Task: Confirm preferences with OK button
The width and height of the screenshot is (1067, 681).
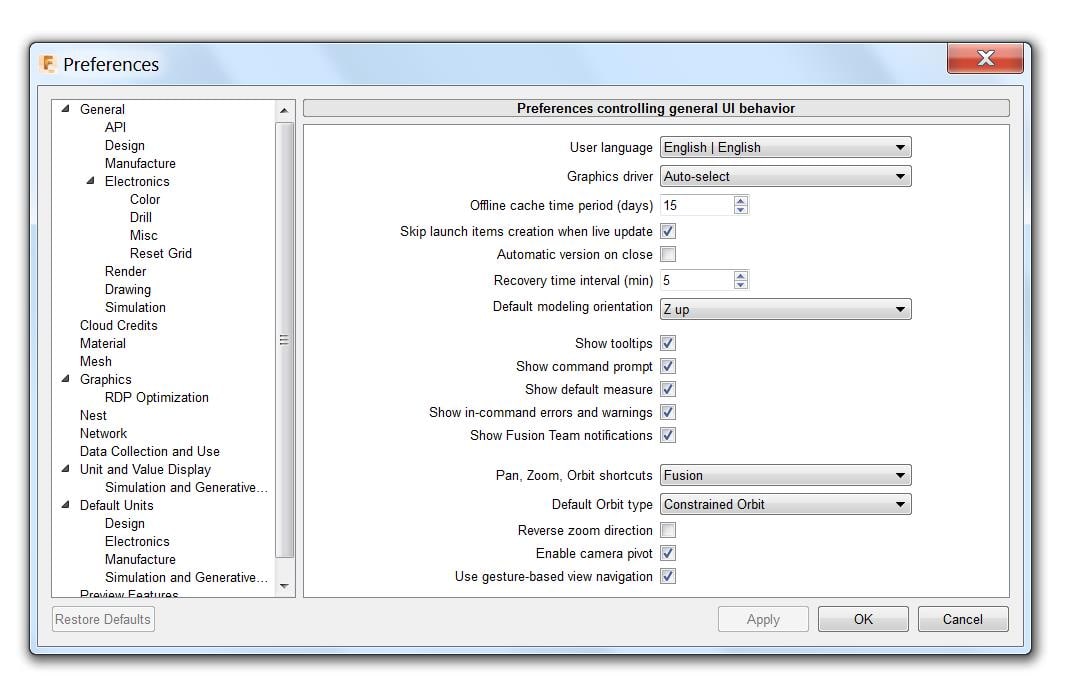Action: pyautogui.click(x=863, y=620)
